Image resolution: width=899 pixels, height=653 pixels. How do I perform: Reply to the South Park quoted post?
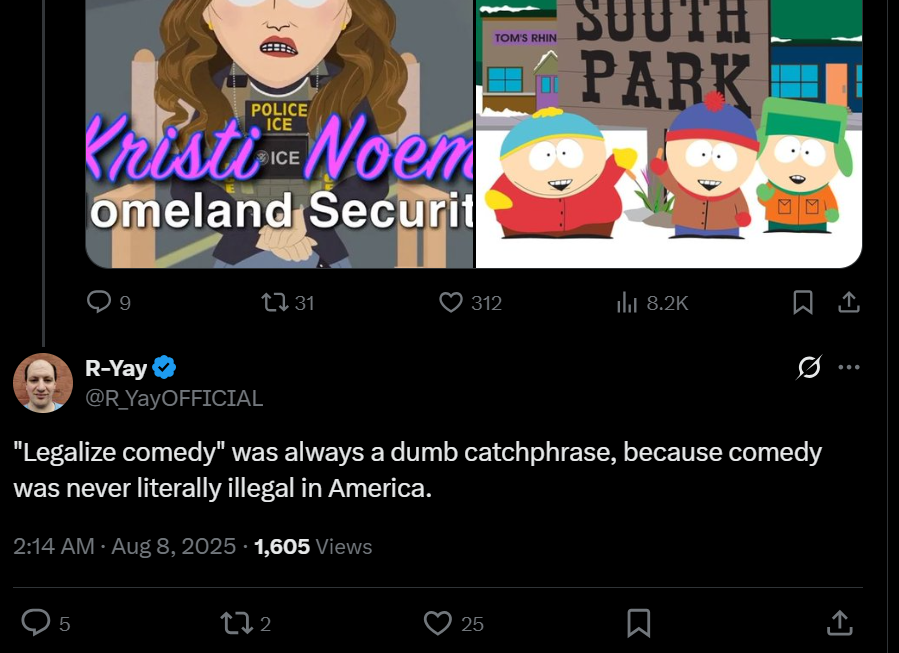point(99,302)
